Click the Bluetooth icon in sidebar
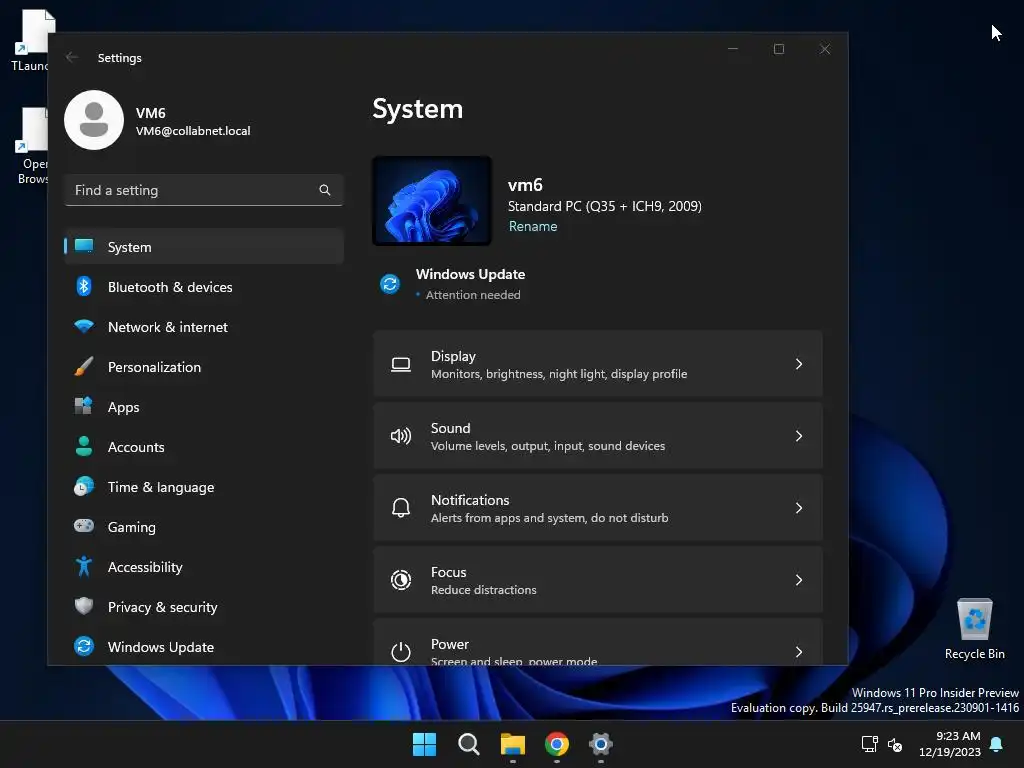 pos(84,286)
